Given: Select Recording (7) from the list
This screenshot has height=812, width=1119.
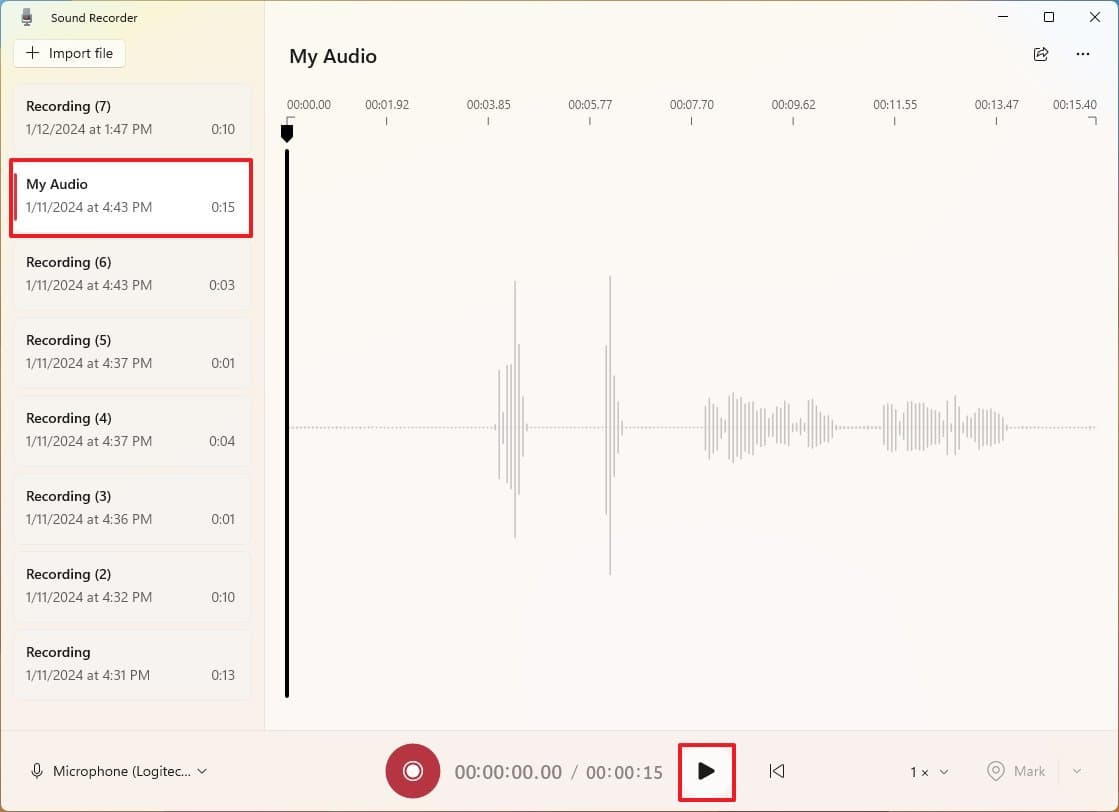Looking at the screenshot, I should (130, 118).
